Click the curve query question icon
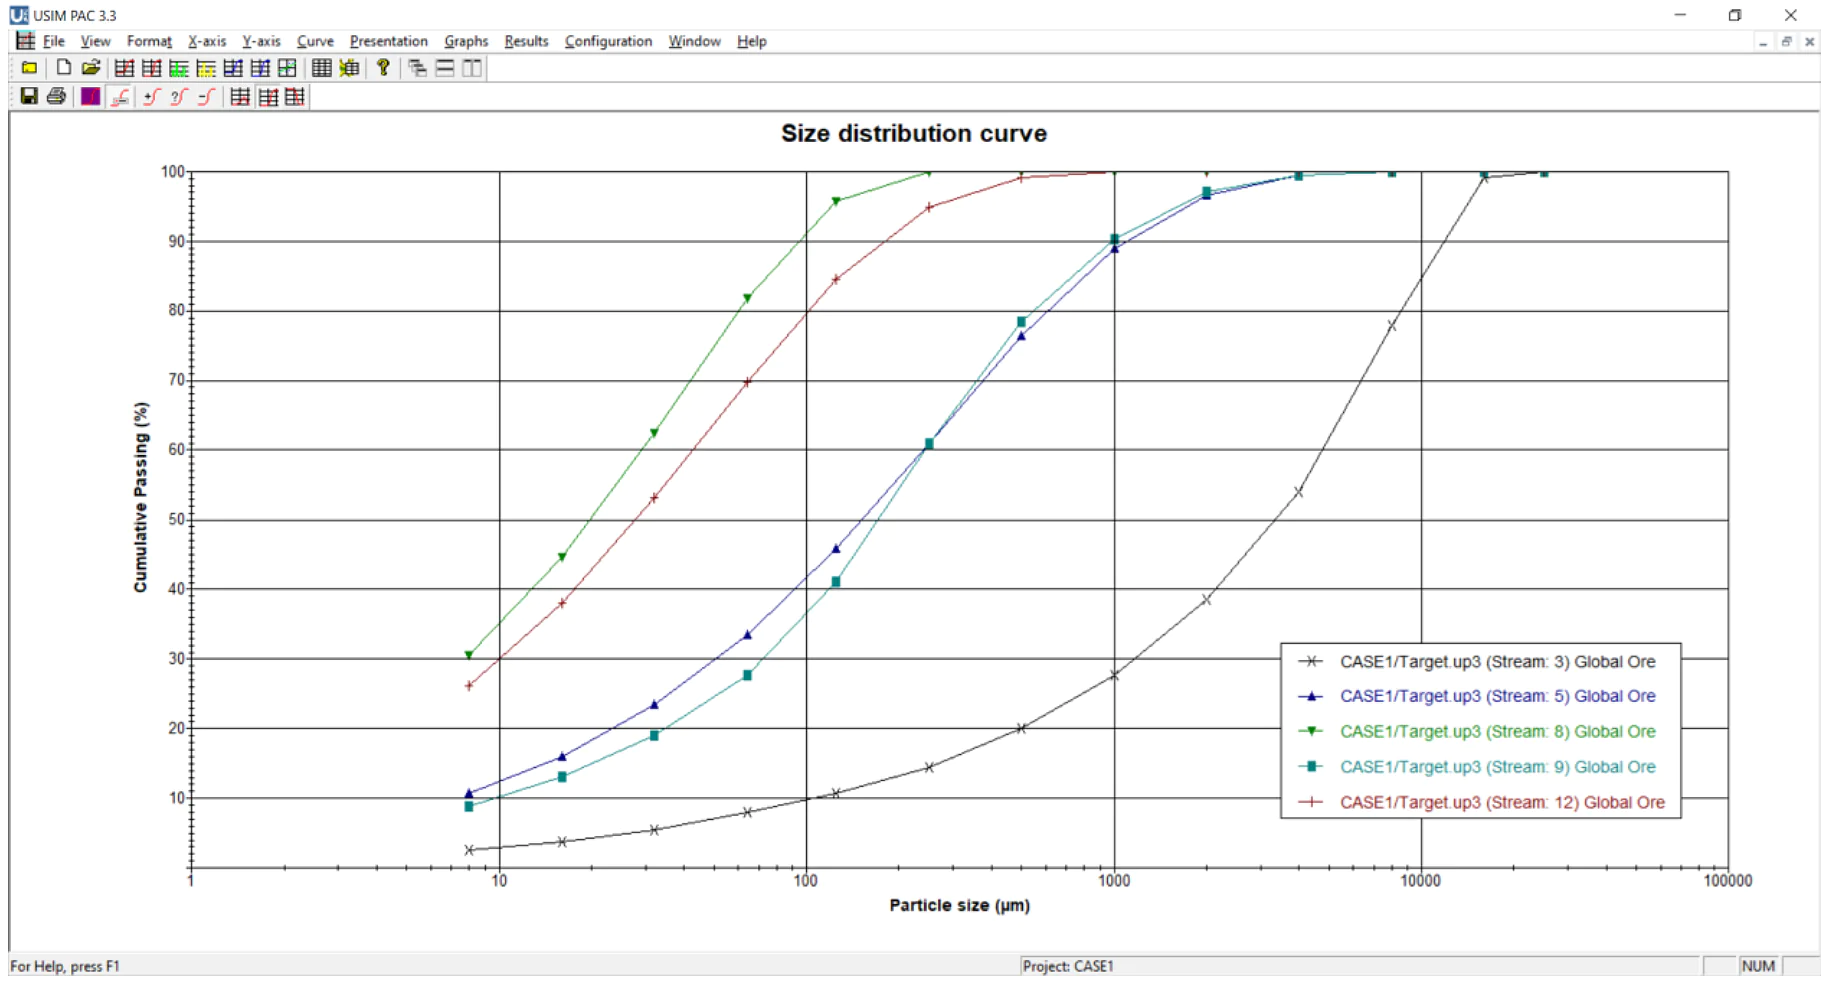This screenshot has width=1821, height=985. (179, 96)
